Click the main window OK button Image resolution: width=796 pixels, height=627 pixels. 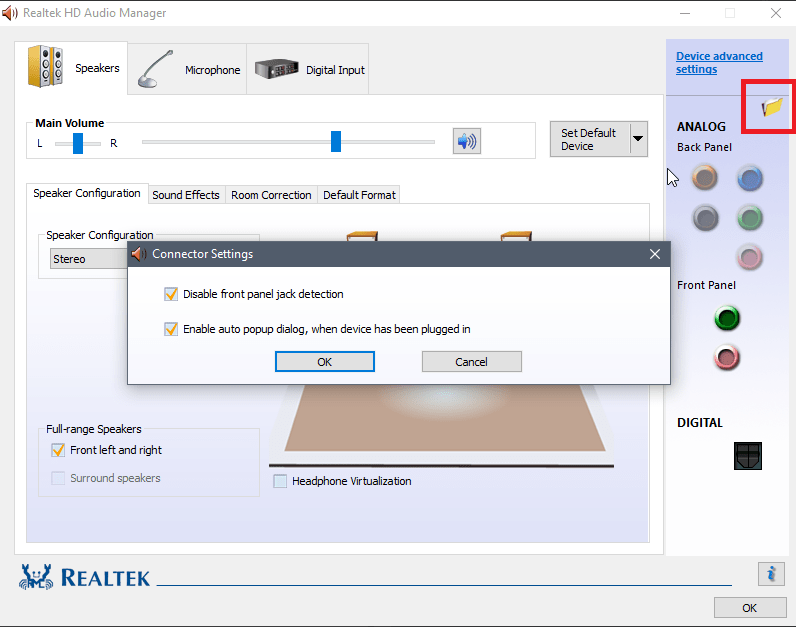click(750, 608)
